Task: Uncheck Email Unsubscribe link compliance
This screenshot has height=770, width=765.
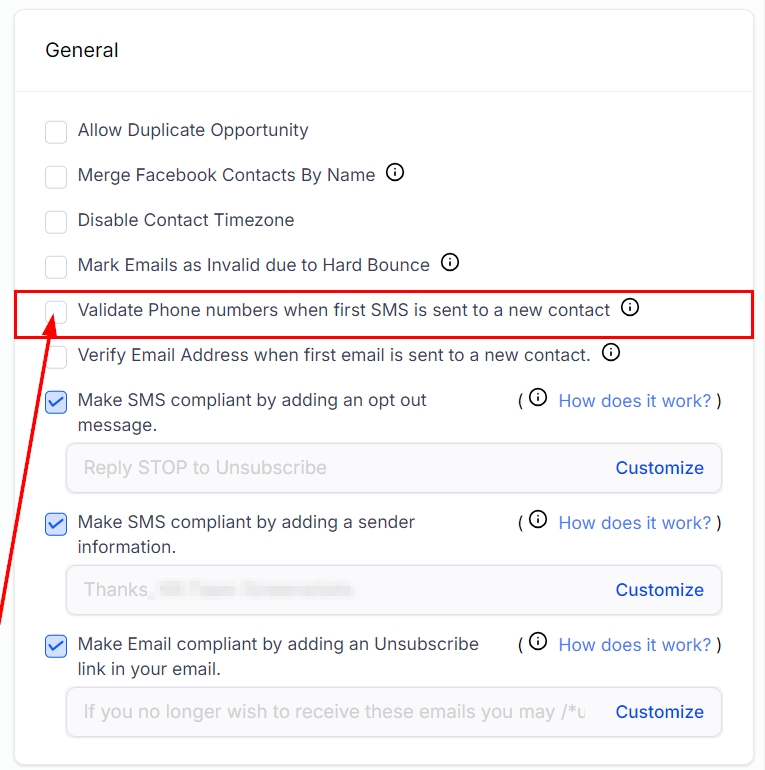Action: (57, 646)
